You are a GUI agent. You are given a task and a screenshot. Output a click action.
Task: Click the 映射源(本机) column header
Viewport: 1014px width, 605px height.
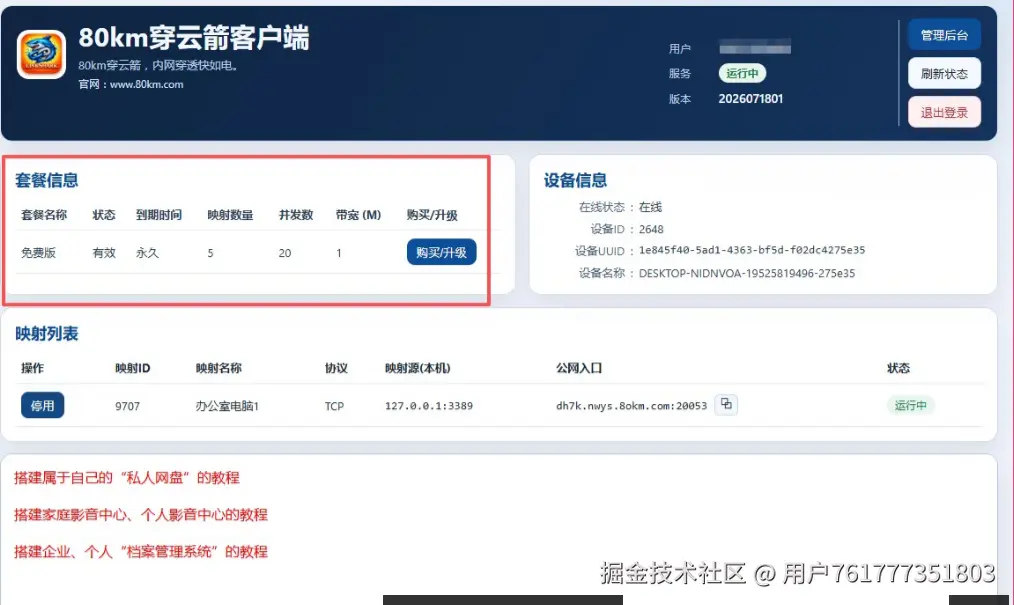point(418,368)
